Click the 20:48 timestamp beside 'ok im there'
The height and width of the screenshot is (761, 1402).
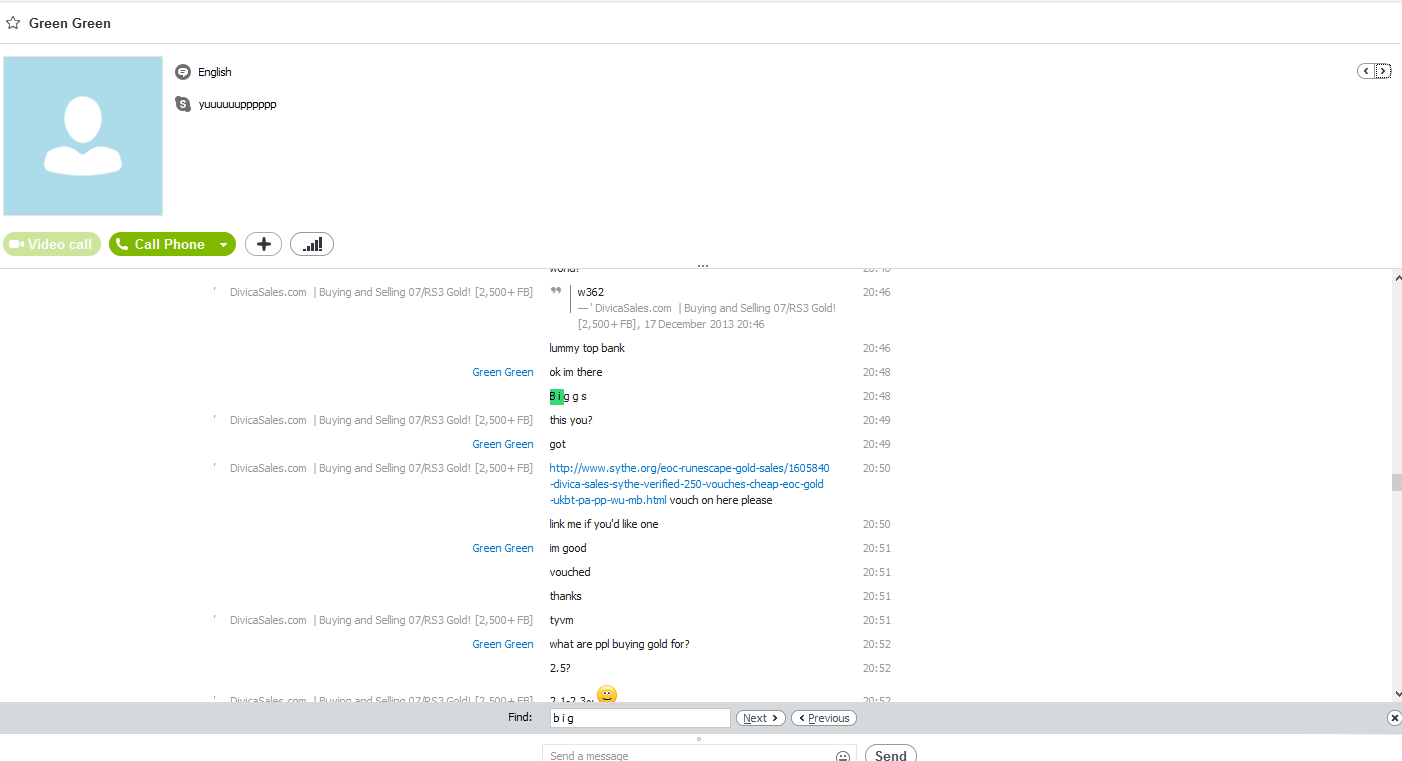pos(876,372)
